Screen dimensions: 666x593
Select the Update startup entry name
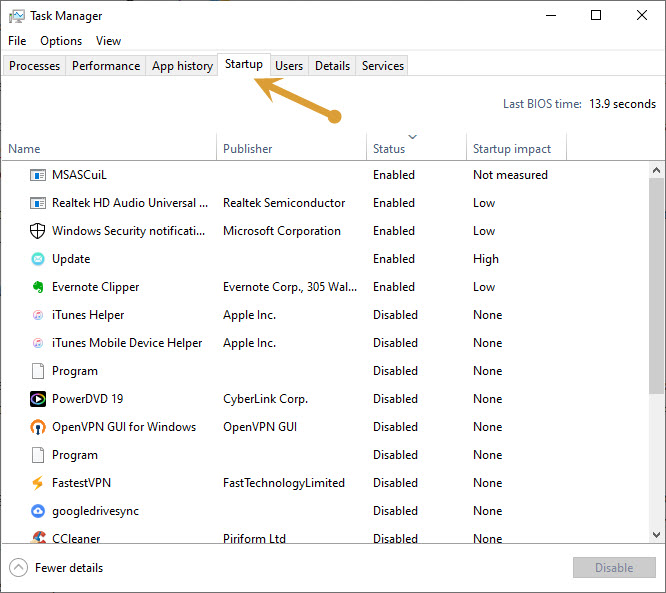71,259
